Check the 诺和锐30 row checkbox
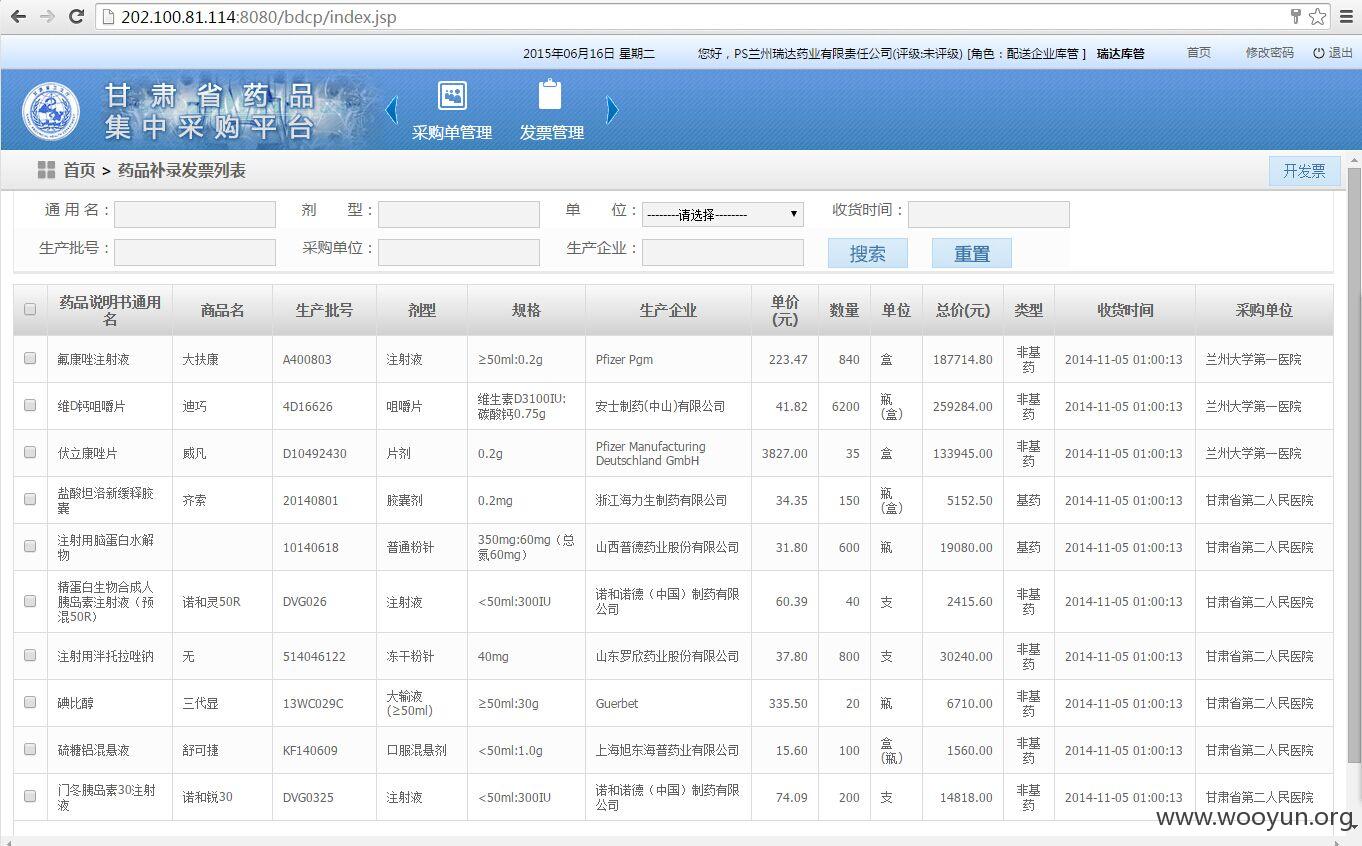 click(x=30, y=796)
